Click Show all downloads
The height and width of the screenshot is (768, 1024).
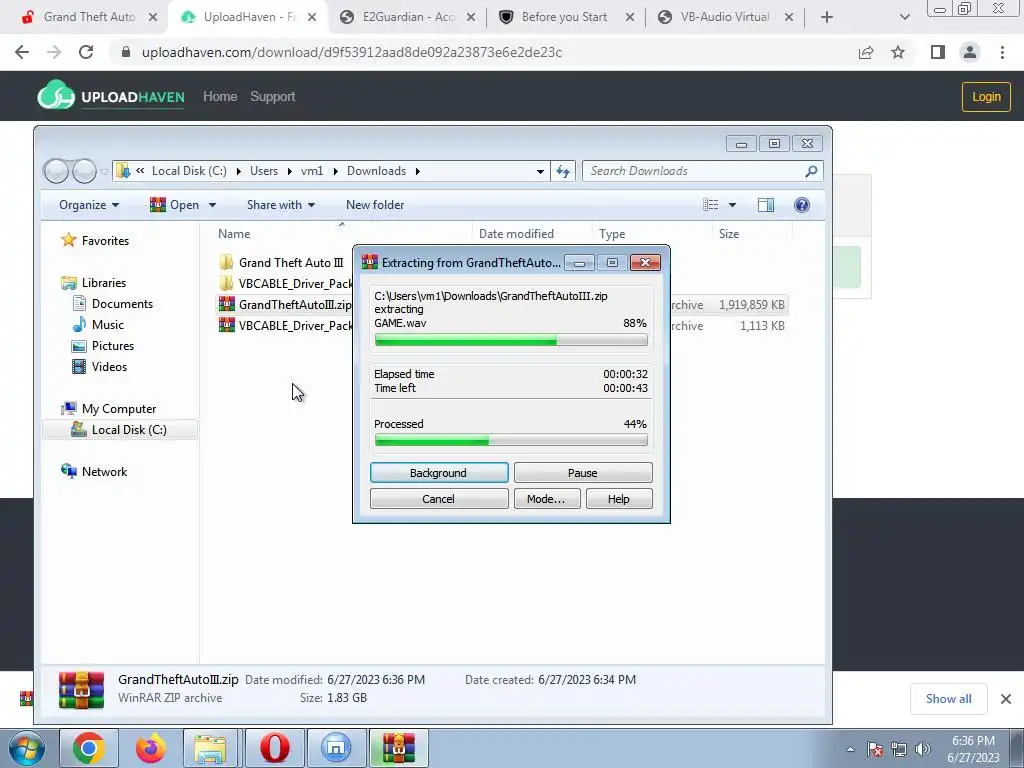click(x=948, y=699)
